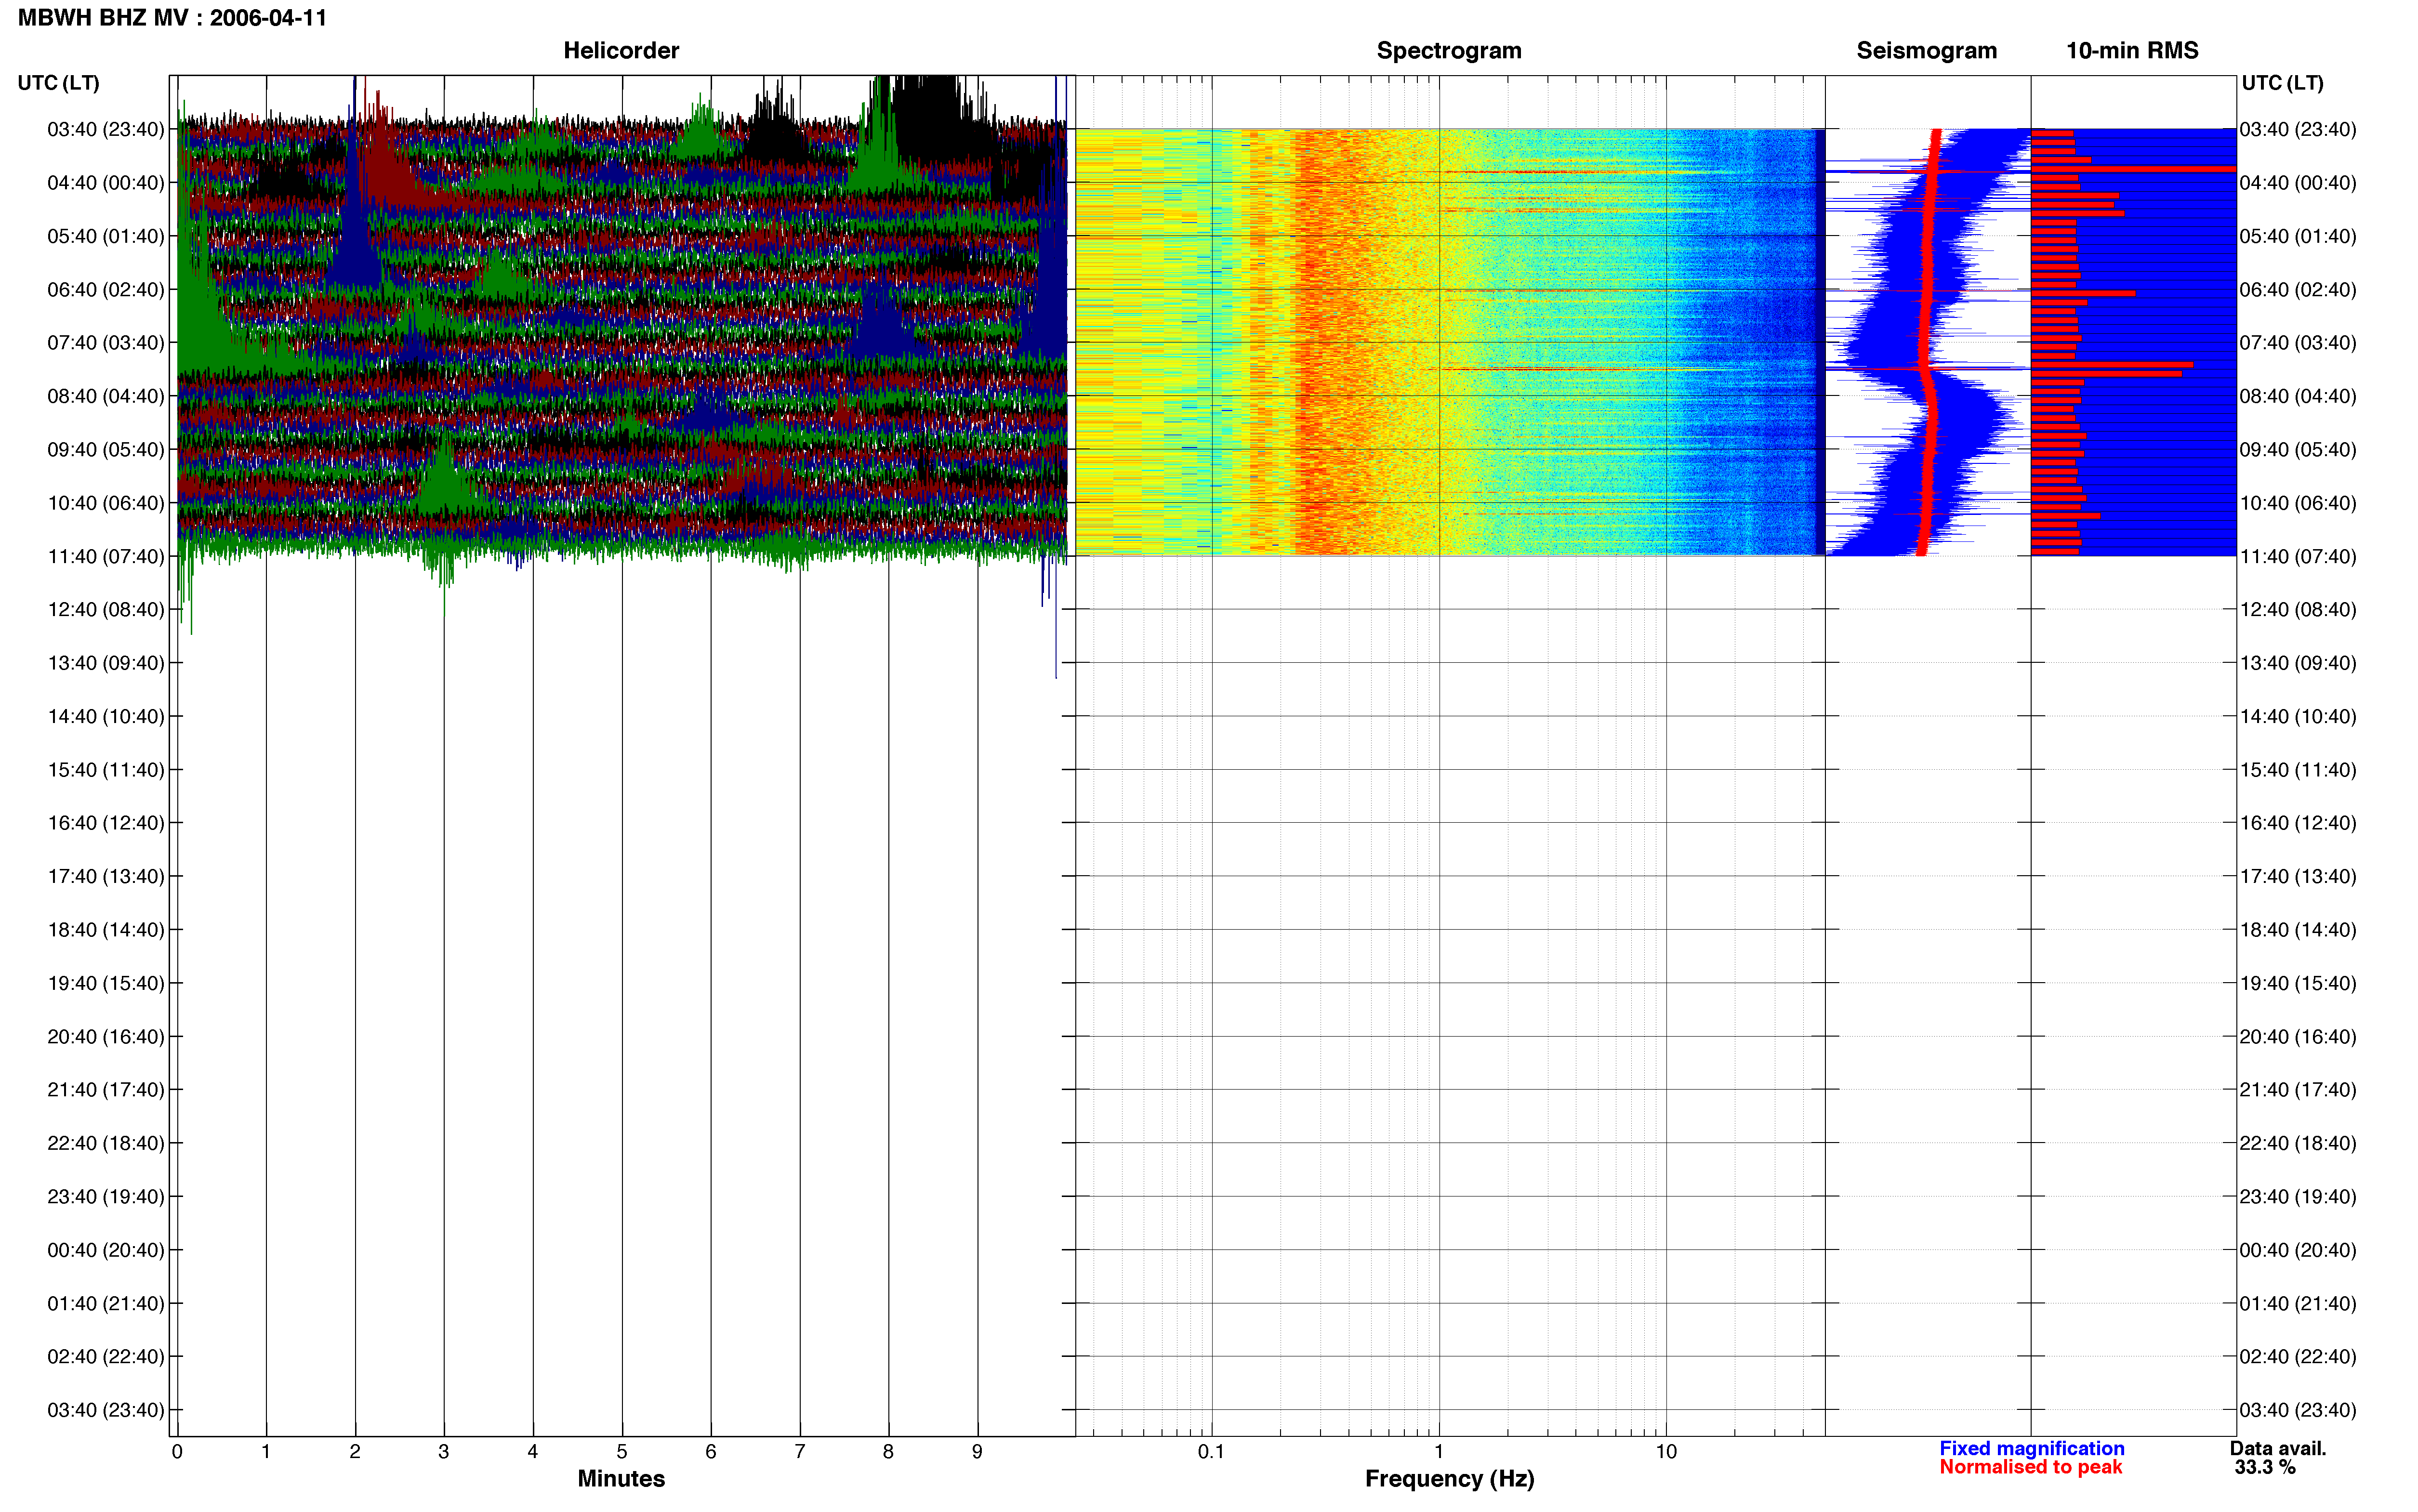The height and width of the screenshot is (1512, 2418).
Task: Click the "Seismogram" panel heading
Action: click(1926, 50)
